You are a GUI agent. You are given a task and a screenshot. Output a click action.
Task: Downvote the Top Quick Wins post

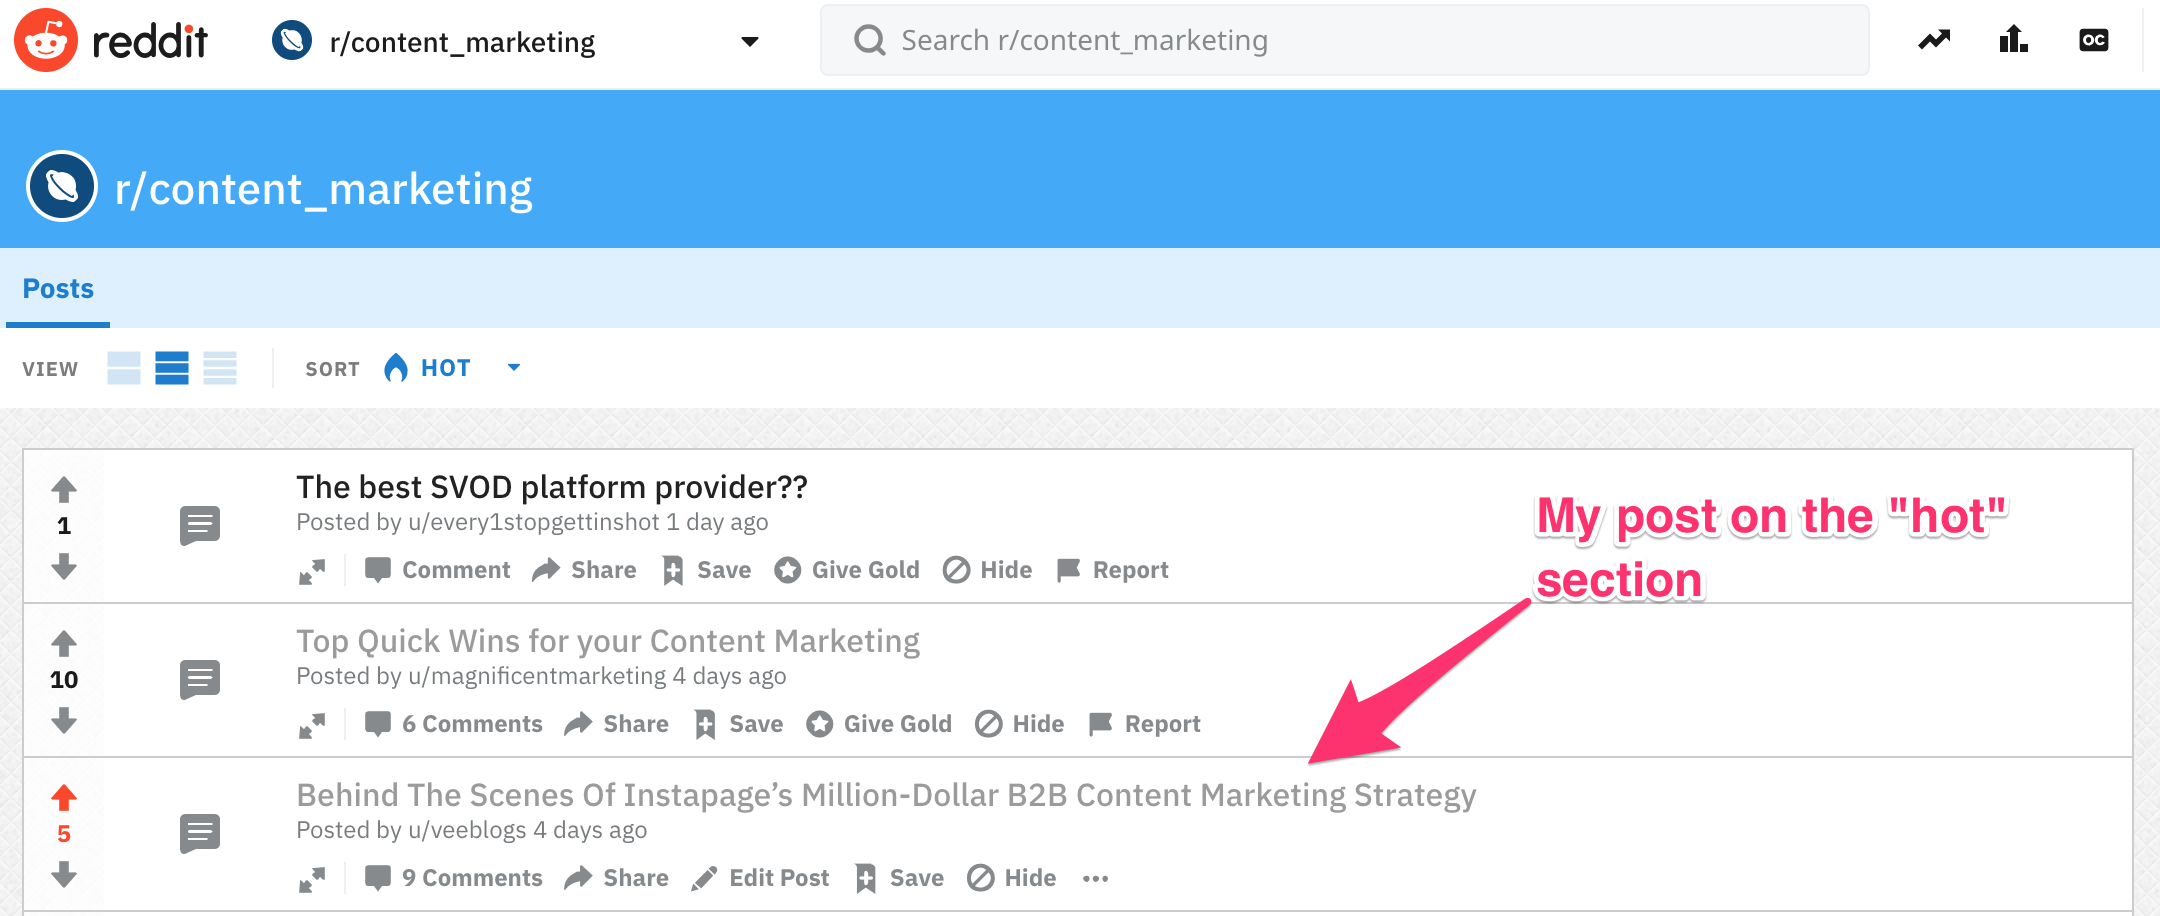(x=64, y=720)
